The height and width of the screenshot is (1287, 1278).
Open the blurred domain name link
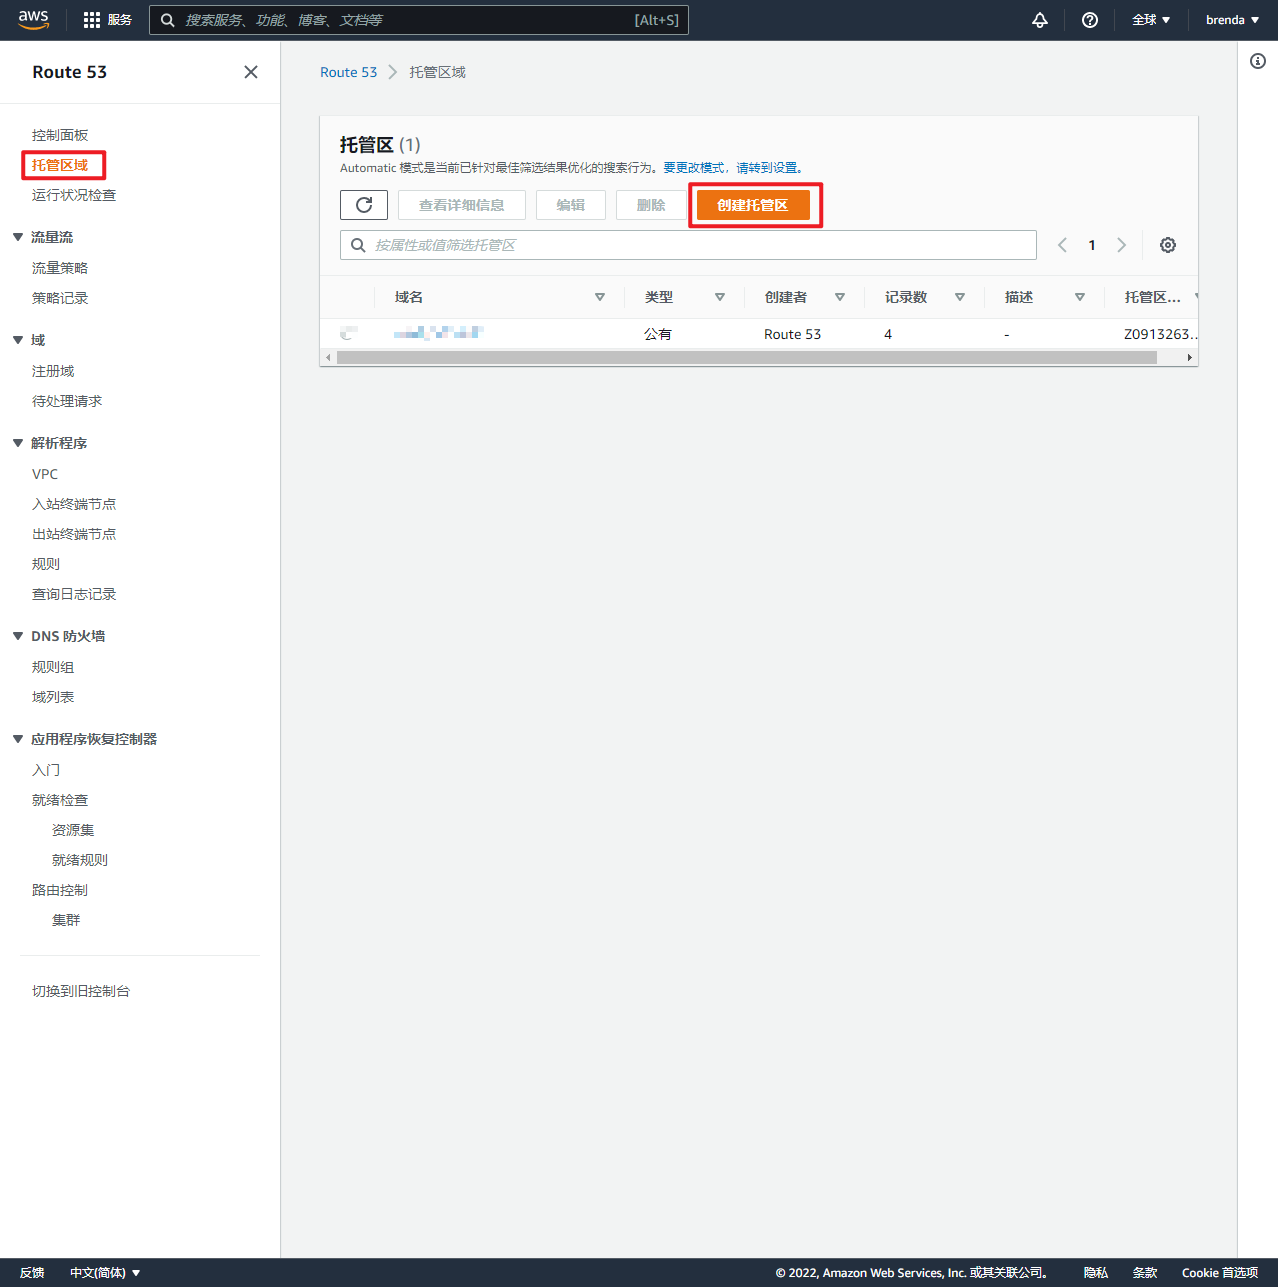click(x=438, y=333)
